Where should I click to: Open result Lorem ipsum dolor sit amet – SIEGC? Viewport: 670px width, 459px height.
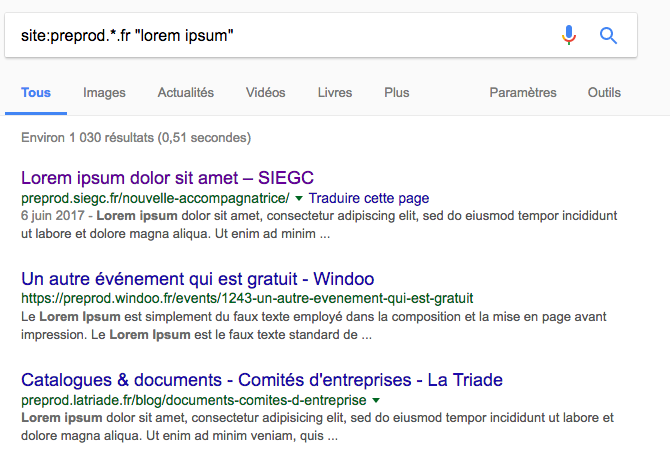point(168,178)
